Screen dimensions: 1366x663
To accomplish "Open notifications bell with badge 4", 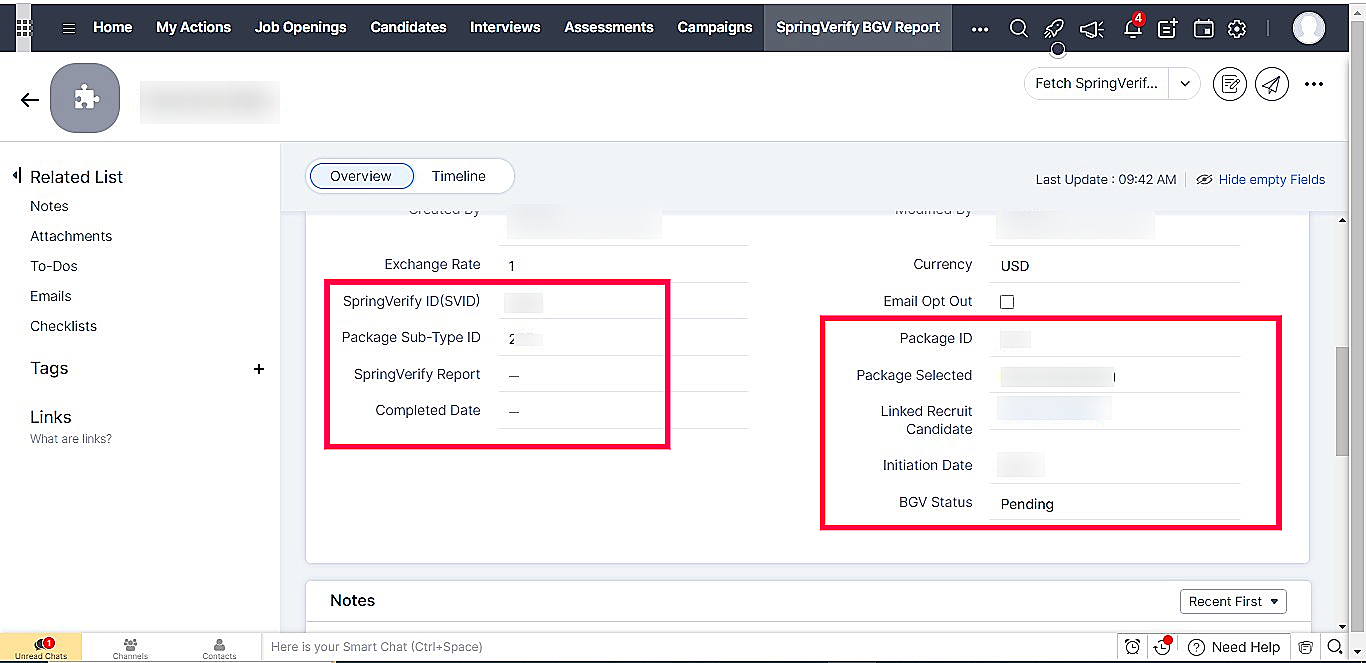I will pyautogui.click(x=1132, y=27).
